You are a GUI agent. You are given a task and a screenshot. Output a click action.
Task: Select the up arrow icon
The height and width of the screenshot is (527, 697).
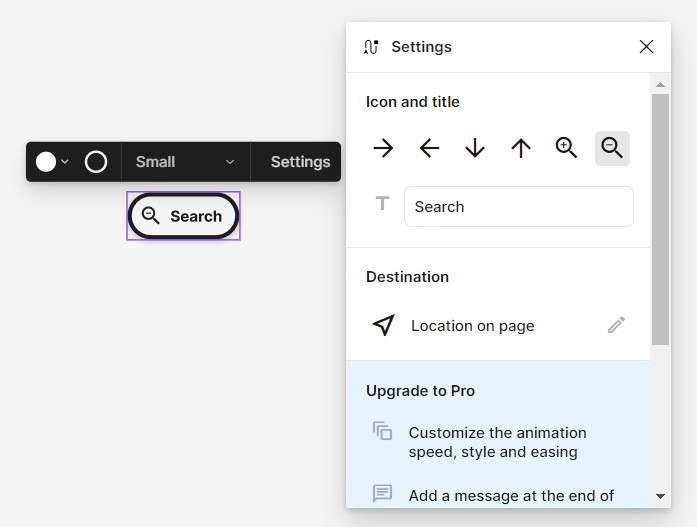tap(521, 148)
